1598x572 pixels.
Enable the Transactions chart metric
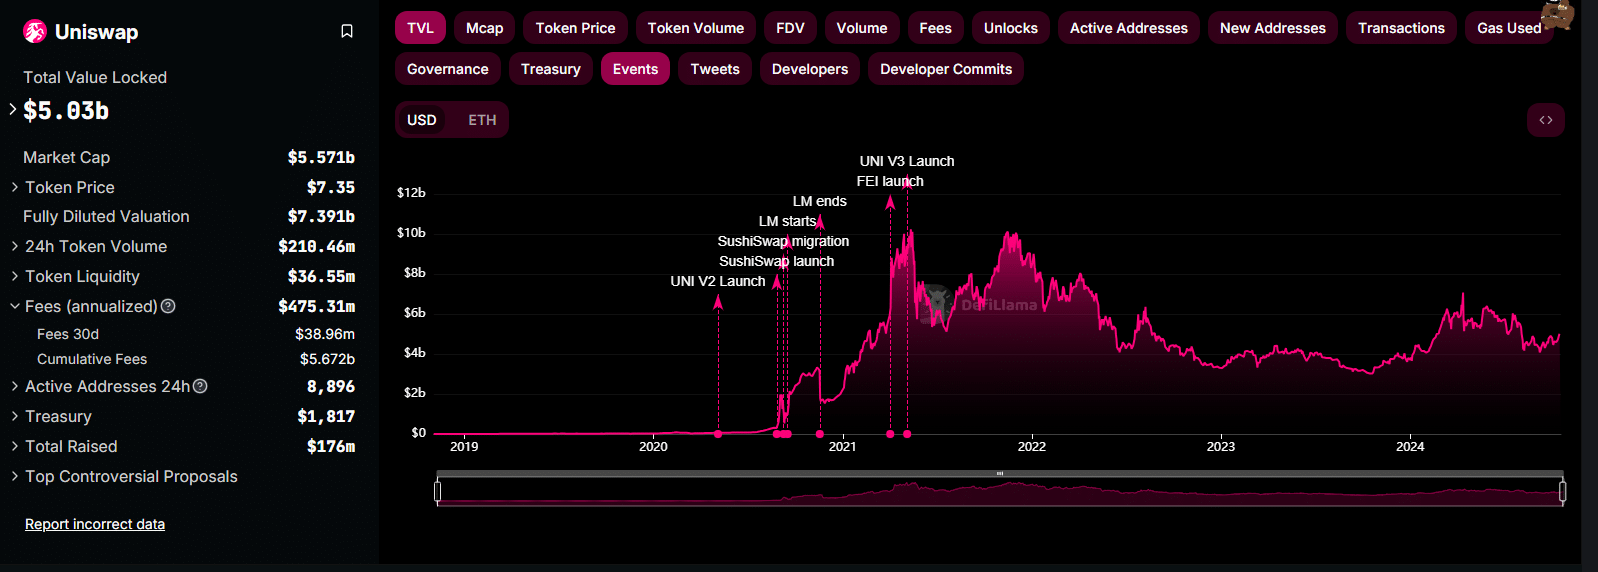(1401, 28)
